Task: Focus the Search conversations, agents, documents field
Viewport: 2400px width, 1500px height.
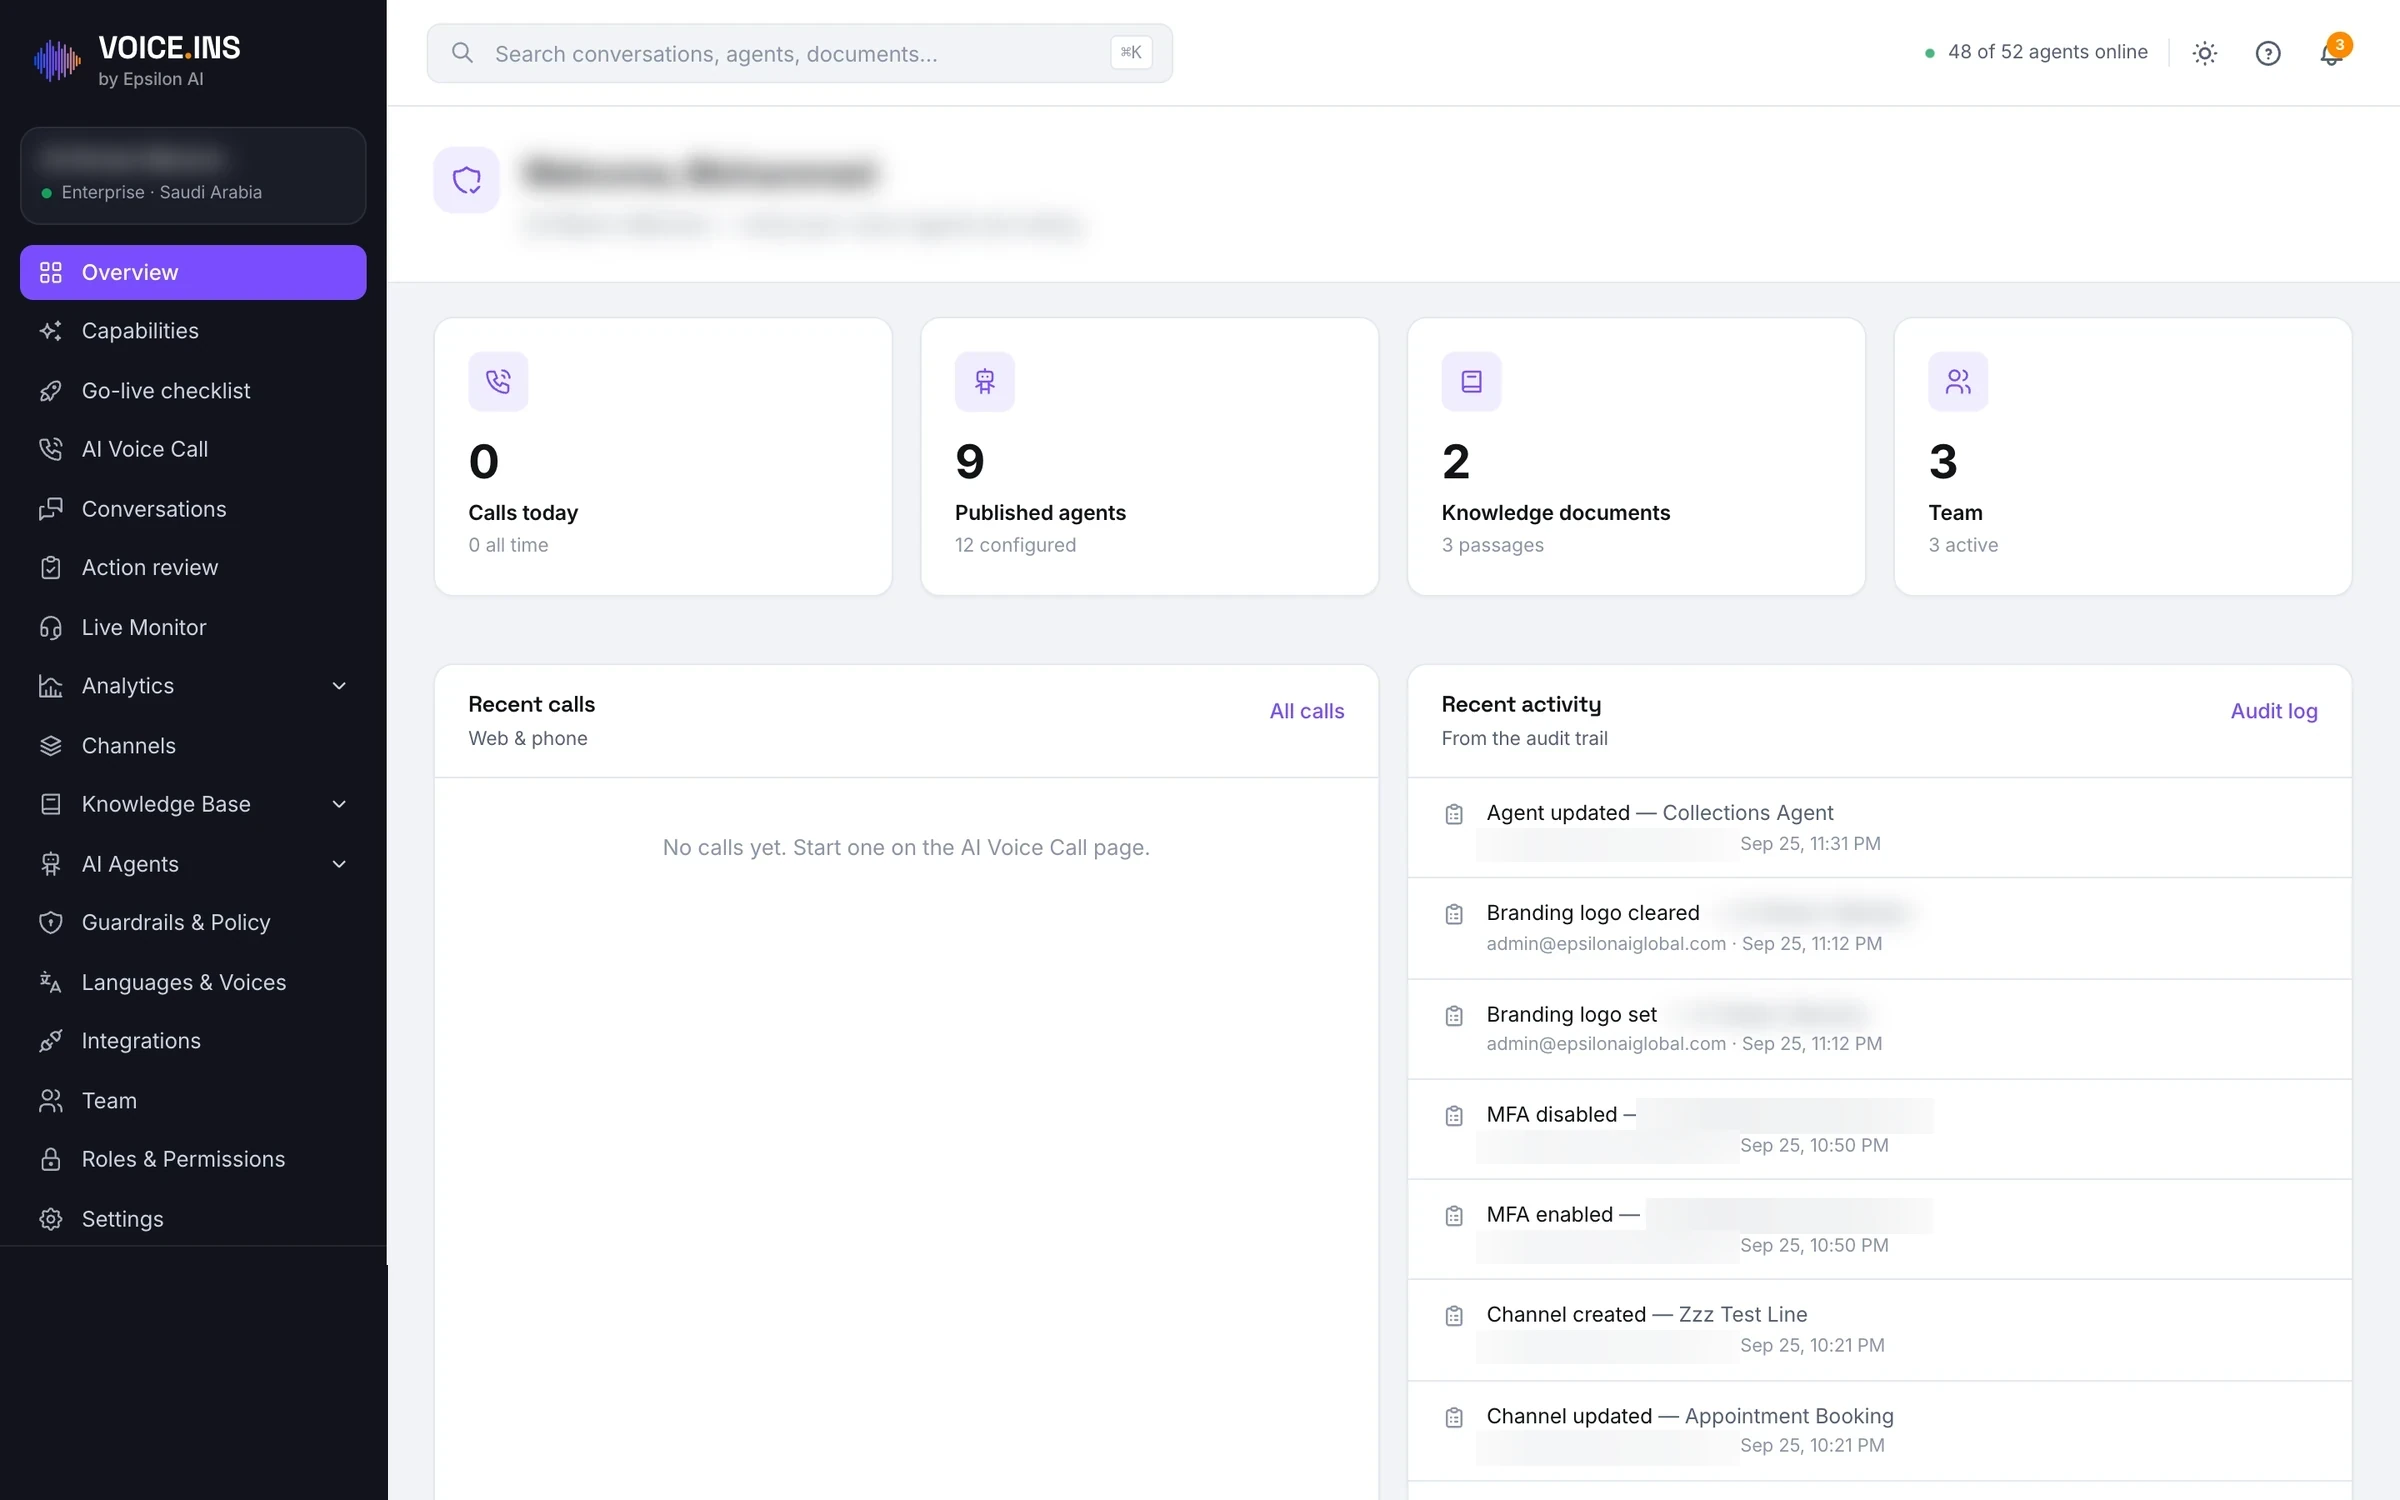Action: [x=799, y=53]
